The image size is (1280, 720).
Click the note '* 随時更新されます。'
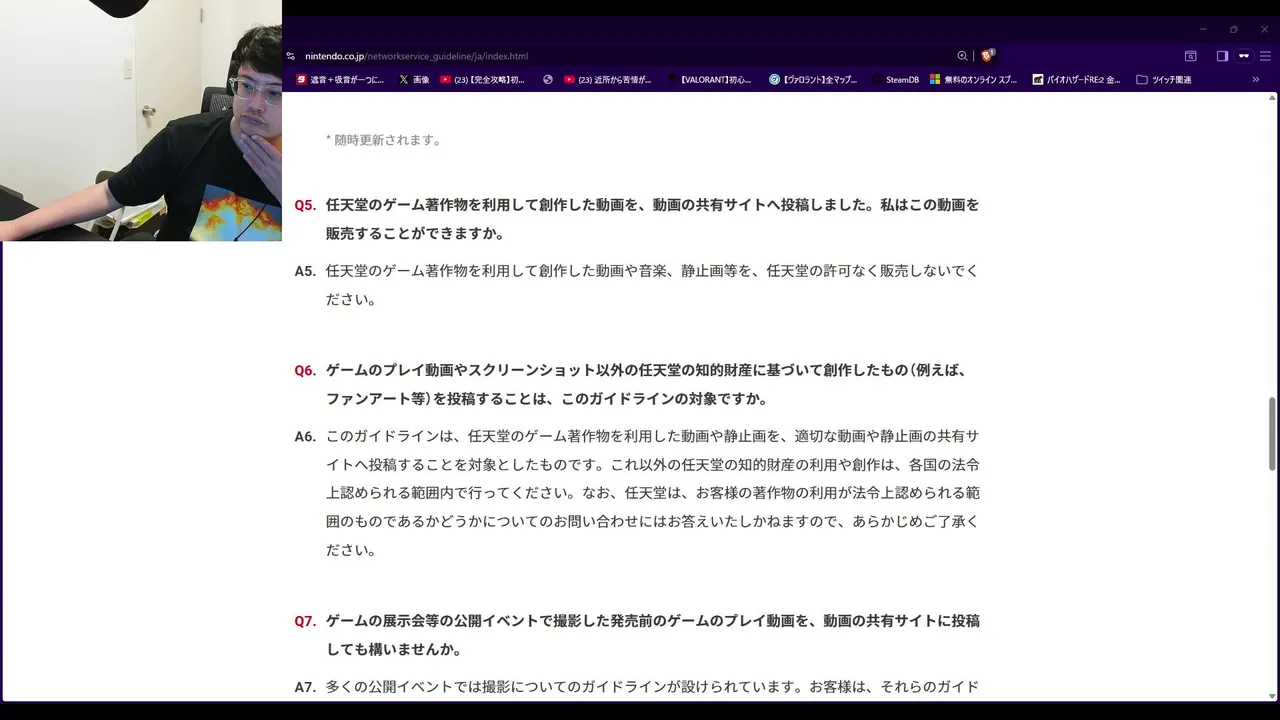pos(384,140)
